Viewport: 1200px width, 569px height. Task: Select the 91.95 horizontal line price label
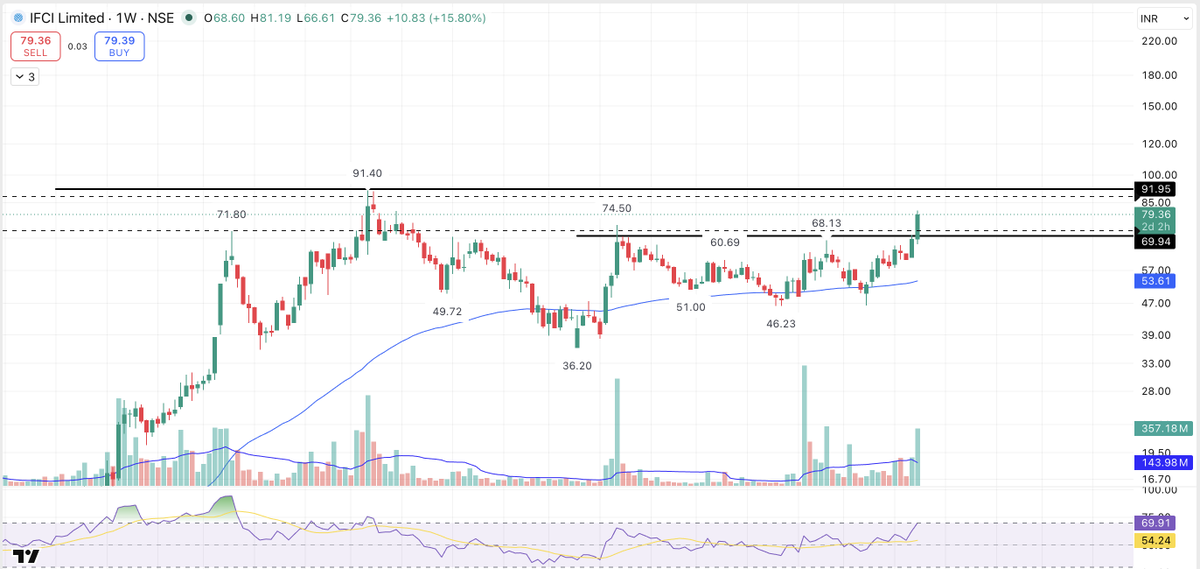pos(1156,189)
